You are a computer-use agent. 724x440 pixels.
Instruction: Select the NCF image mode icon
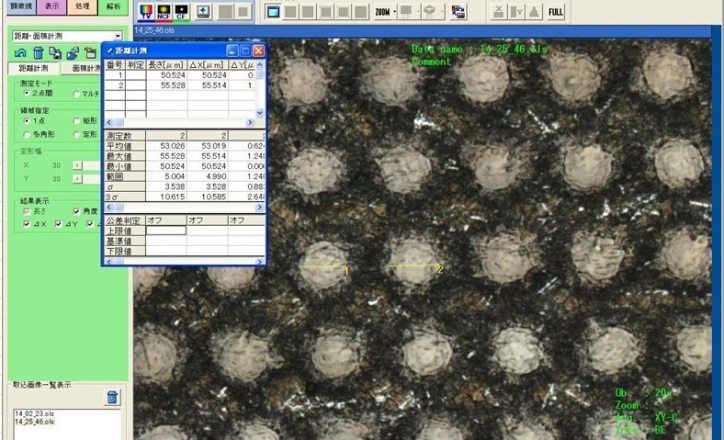[x=163, y=12]
